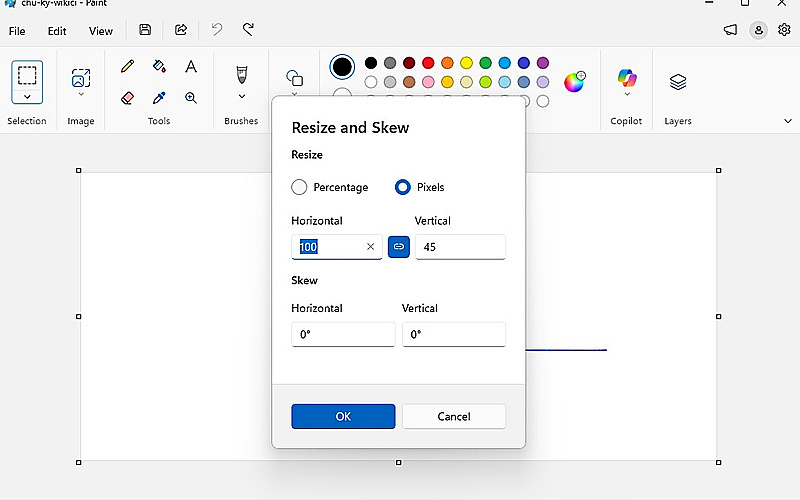Viewport: 800px width, 500px height.
Task: Select the Brushes tool icon
Action: tap(242, 74)
